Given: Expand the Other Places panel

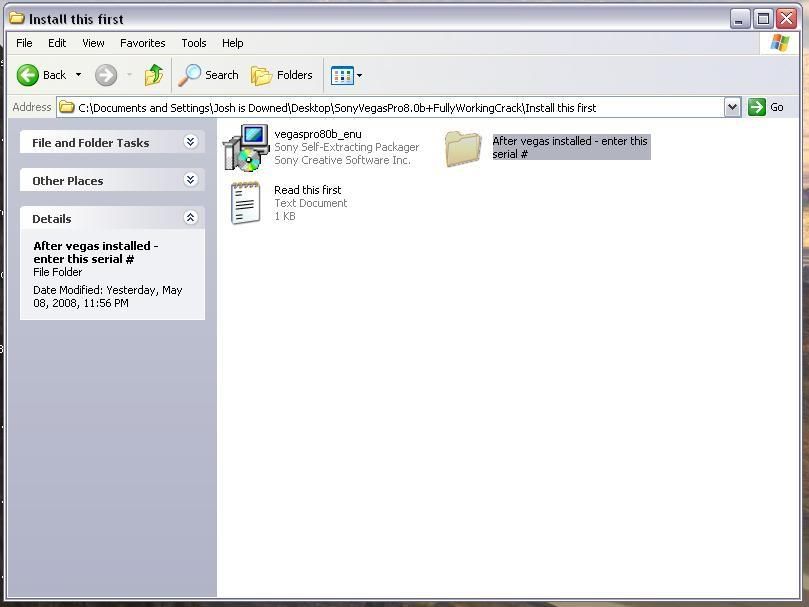Looking at the screenshot, I should [190, 180].
